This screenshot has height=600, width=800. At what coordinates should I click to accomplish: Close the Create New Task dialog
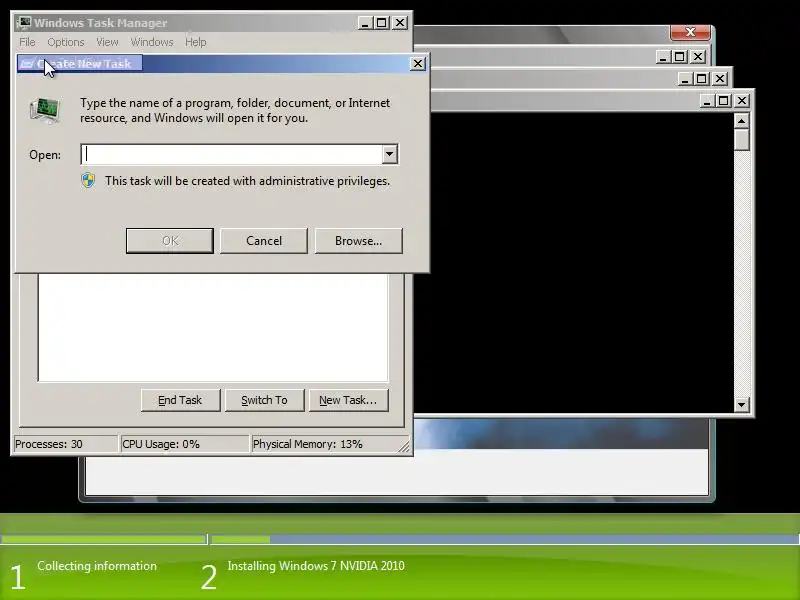click(418, 64)
